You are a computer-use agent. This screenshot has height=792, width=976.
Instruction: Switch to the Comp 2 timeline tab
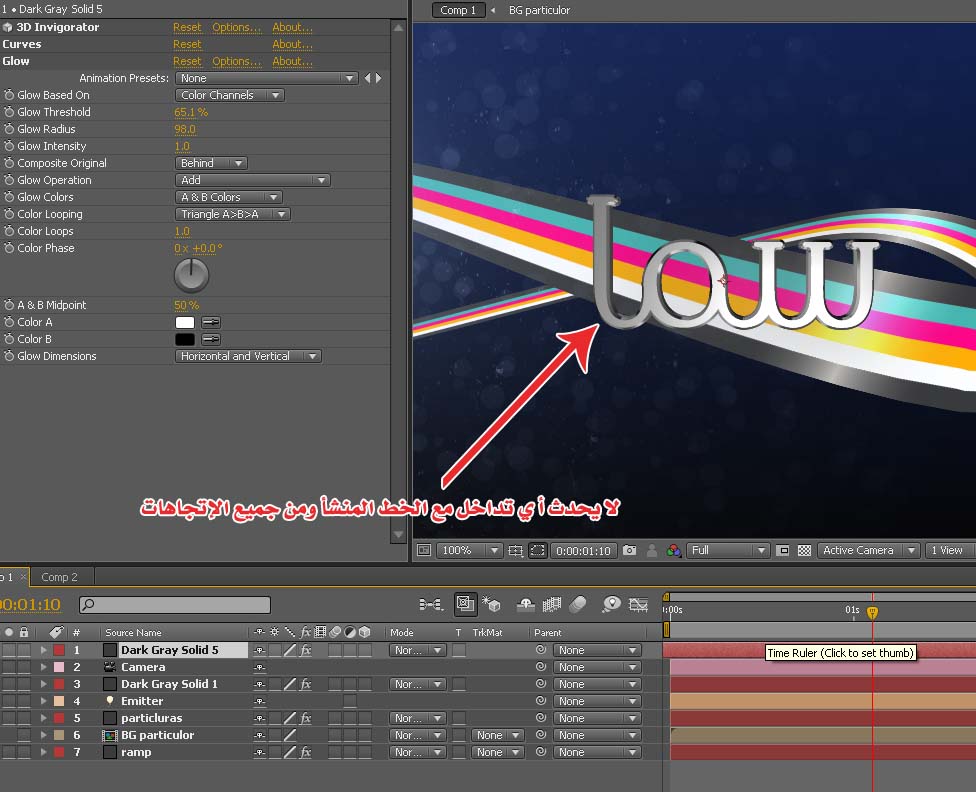(x=58, y=577)
